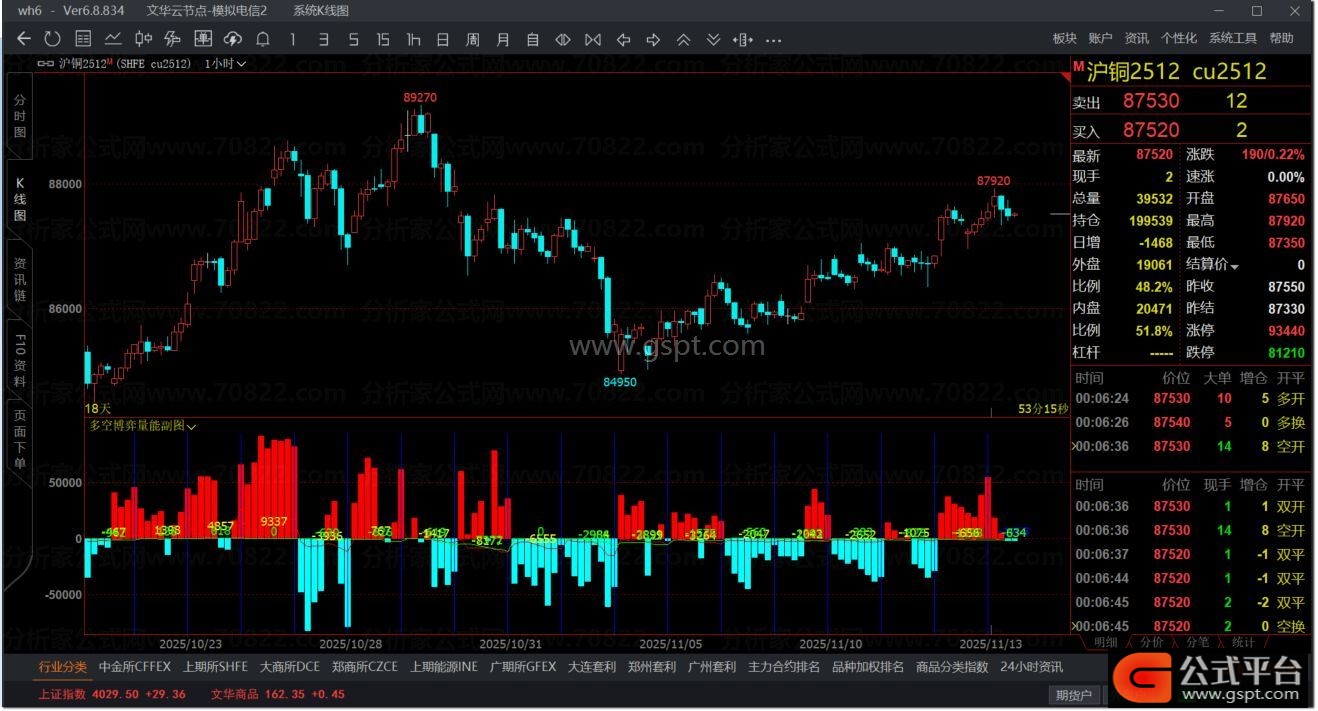Switch to the 分价 tab
The height and width of the screenshot is (711, 1318).
[x=1152, y=642]
